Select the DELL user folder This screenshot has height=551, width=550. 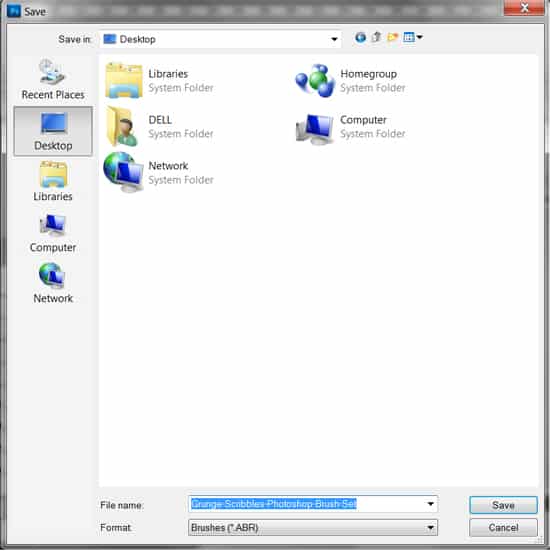pyautogui.click(x=160, y=127)
